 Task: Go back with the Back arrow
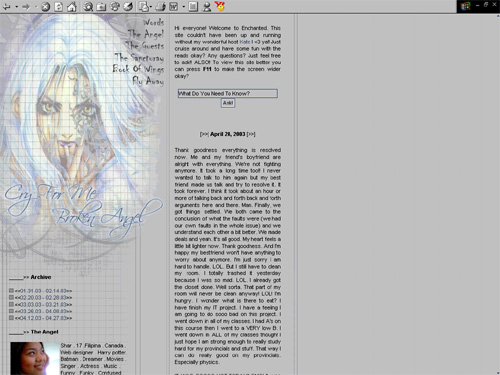click(x=6, y=6)
